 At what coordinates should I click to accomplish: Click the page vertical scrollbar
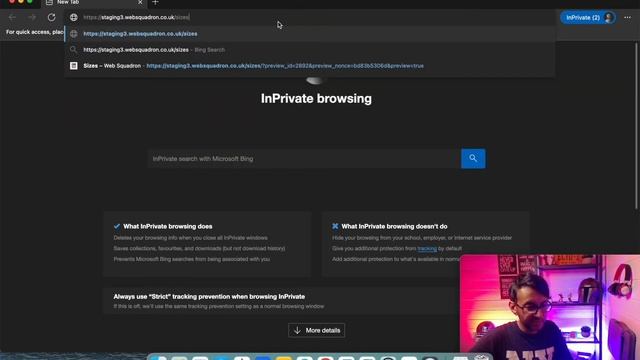636,127
